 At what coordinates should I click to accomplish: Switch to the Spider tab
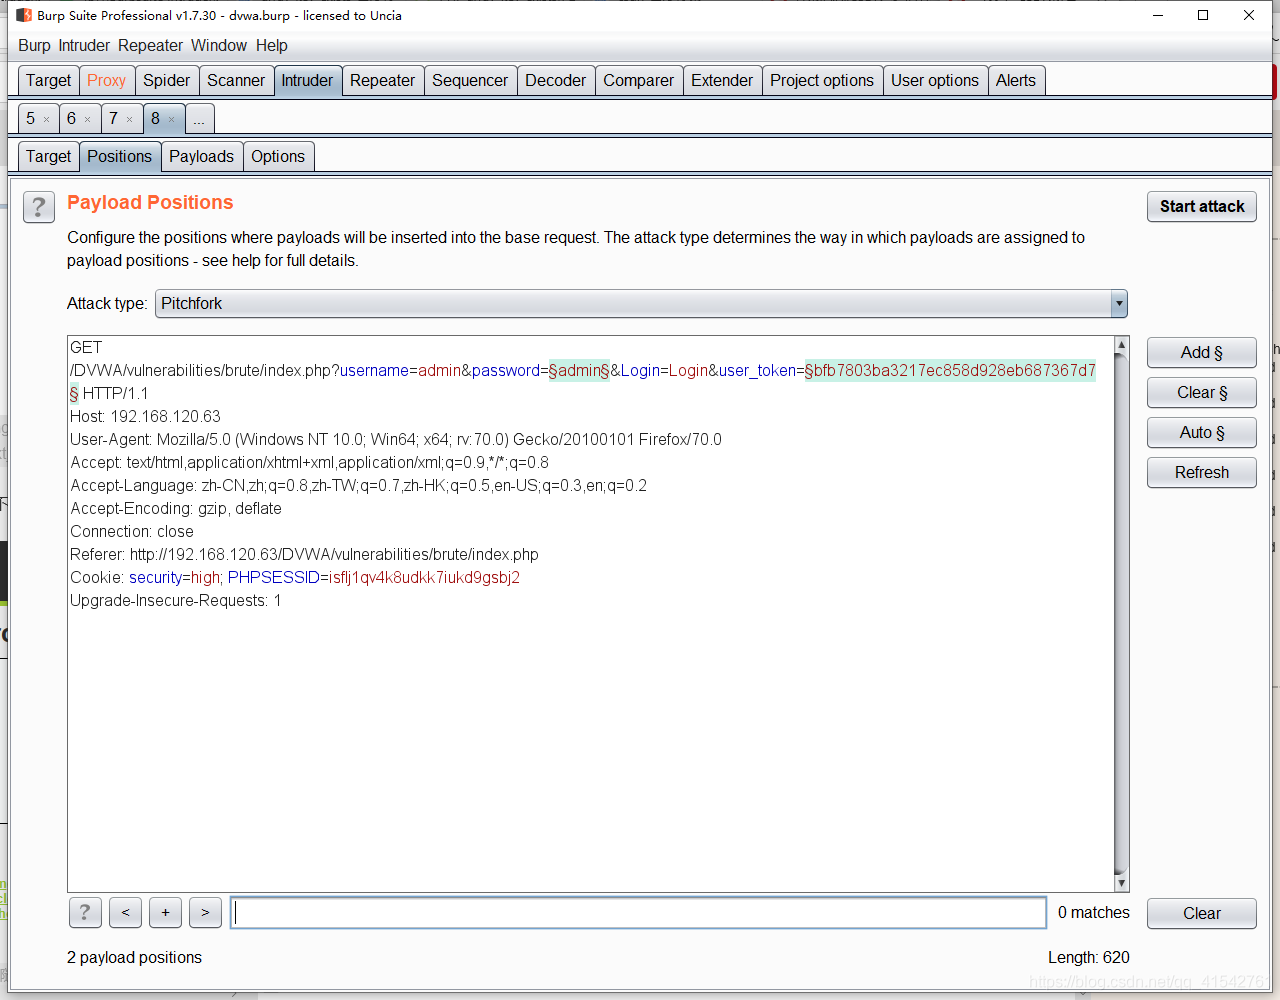(166, 80)
